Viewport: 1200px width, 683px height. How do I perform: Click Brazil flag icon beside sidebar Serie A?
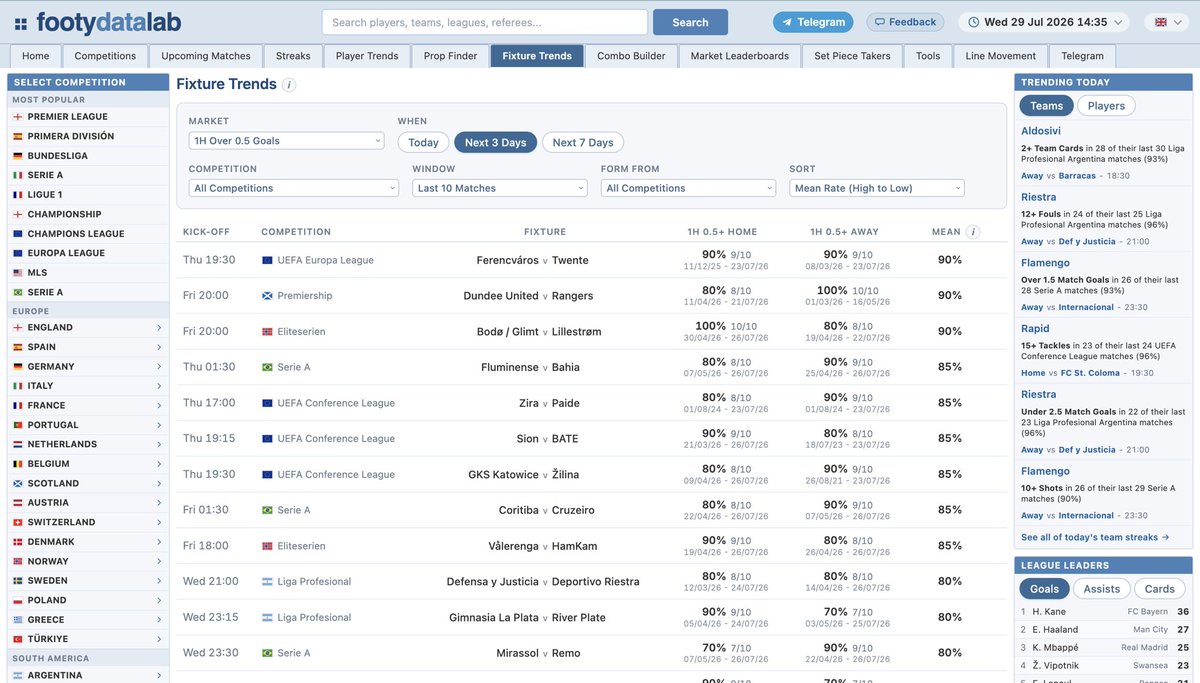17,292
